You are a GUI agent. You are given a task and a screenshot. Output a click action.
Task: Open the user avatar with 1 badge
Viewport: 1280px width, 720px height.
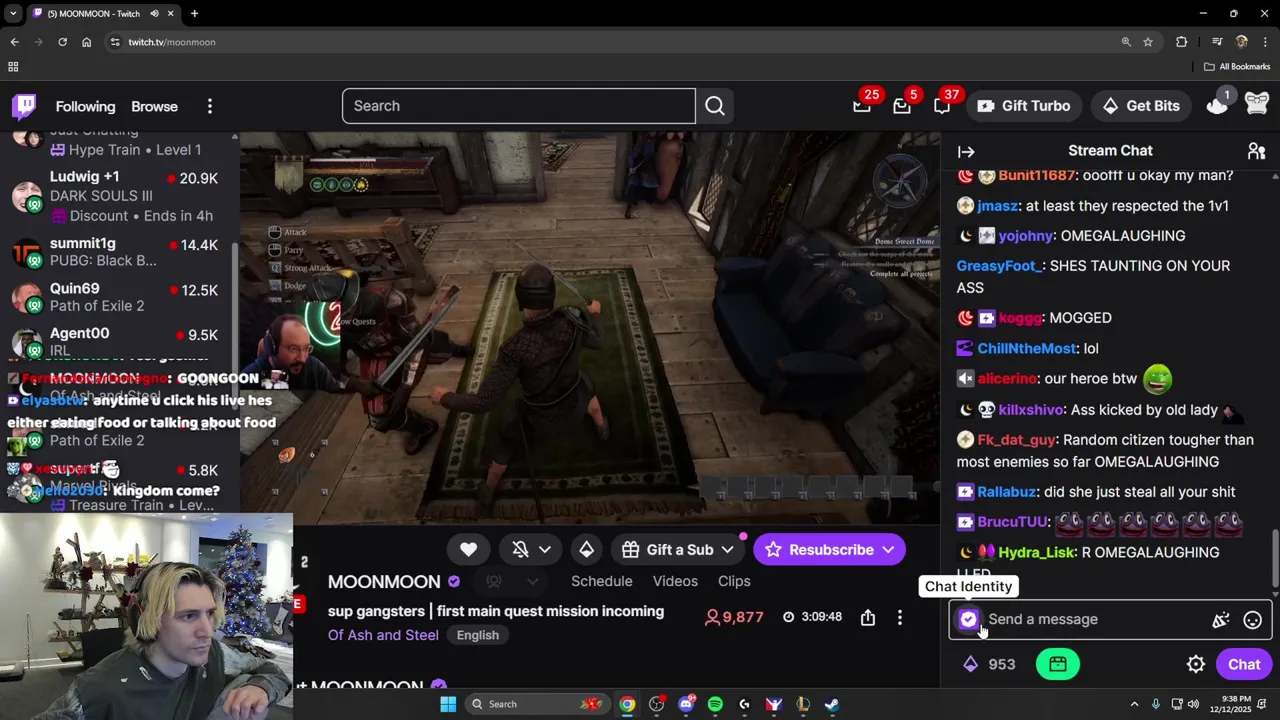point(1217,104)
